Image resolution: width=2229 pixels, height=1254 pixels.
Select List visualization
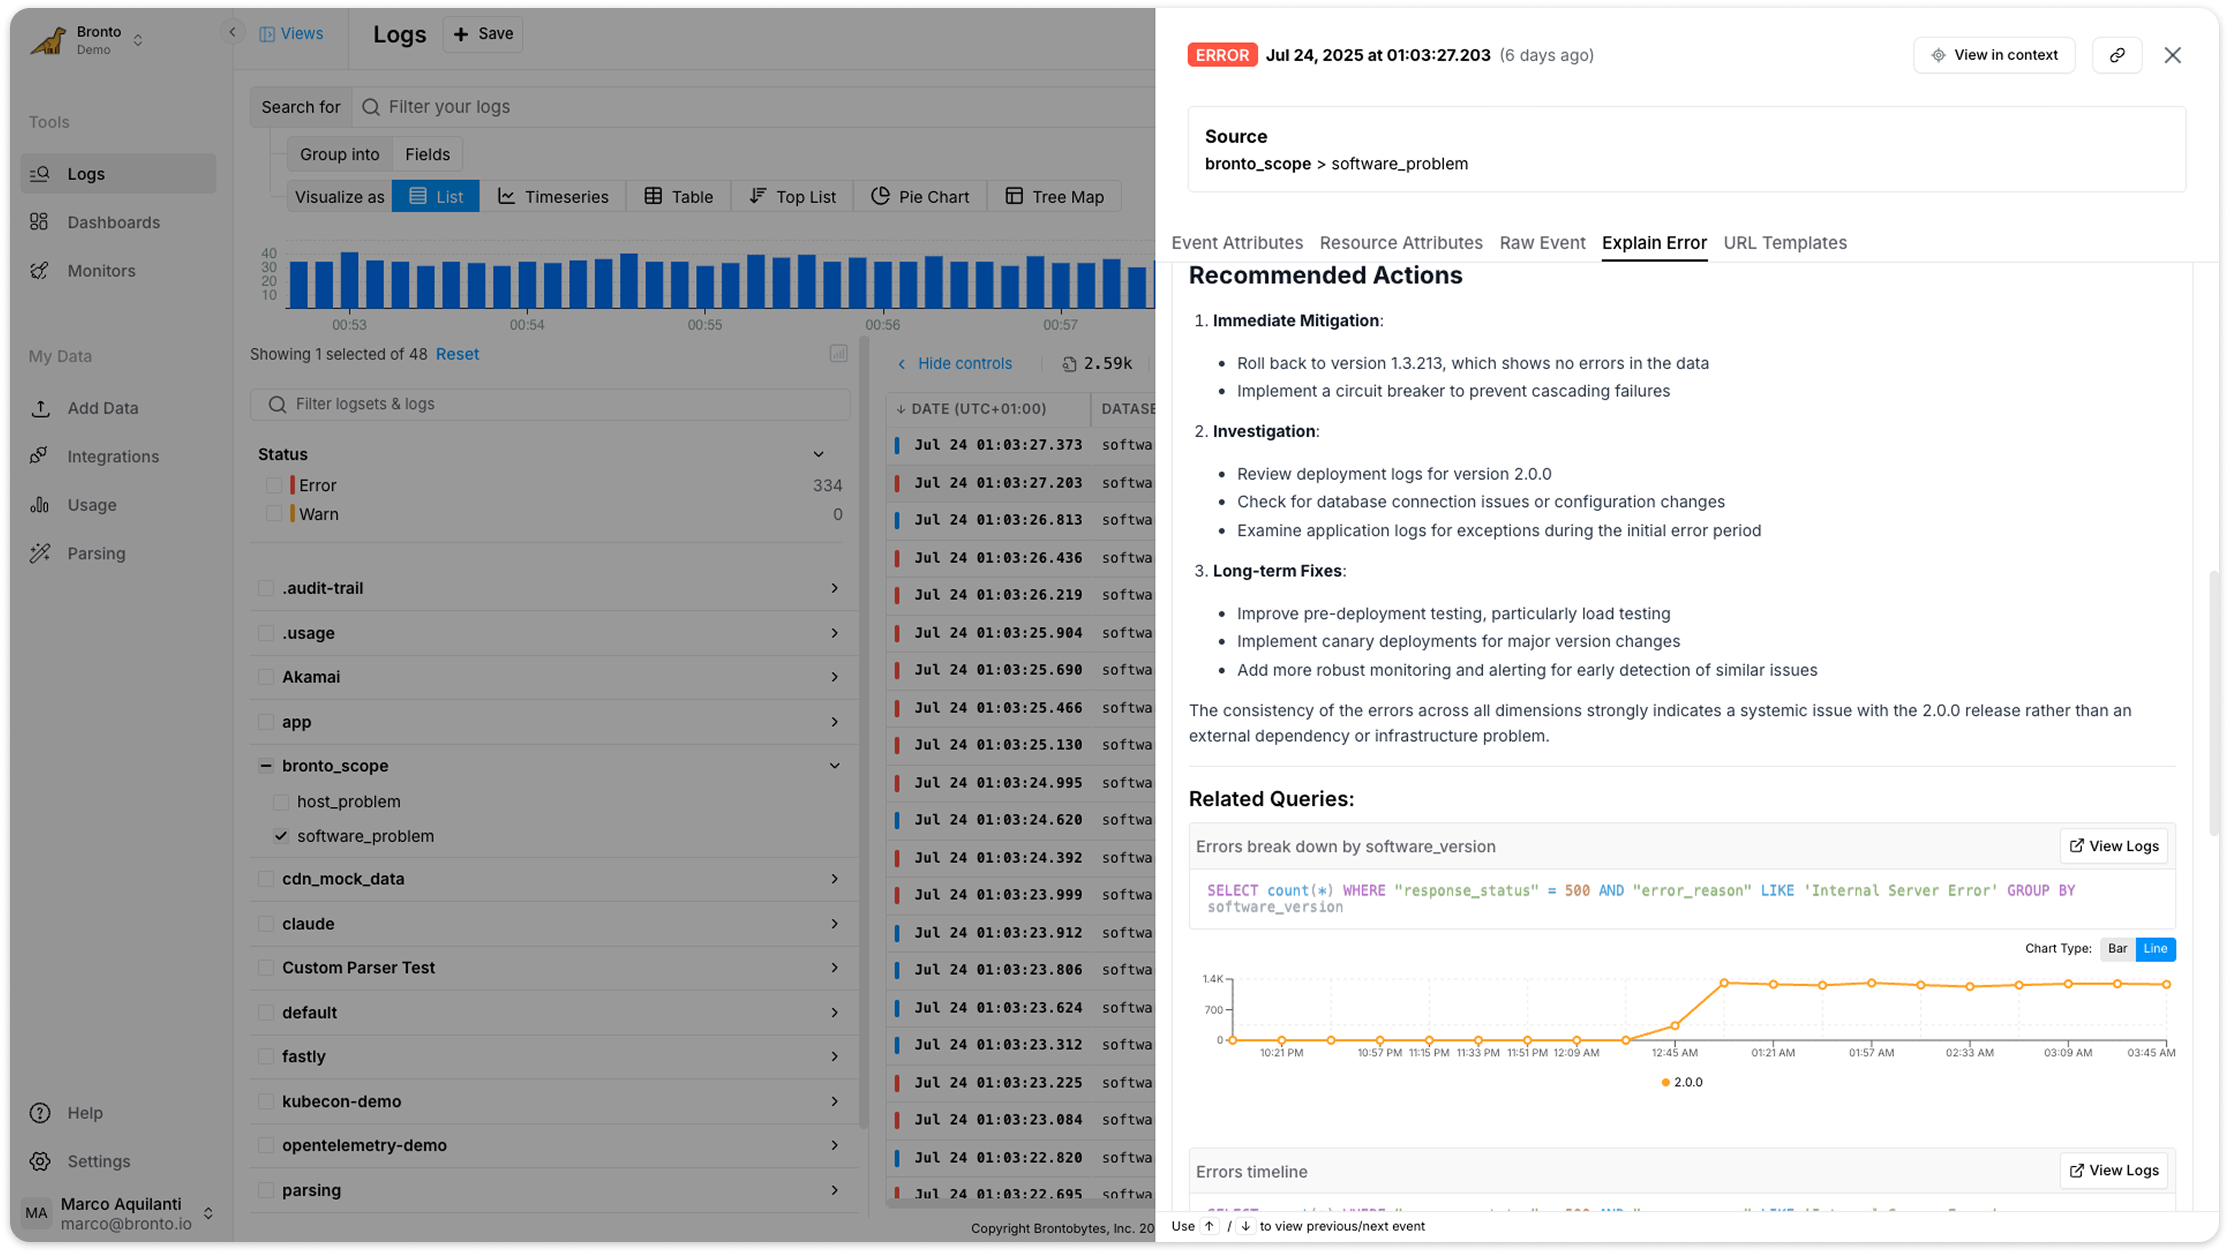[x=436, y=197]
